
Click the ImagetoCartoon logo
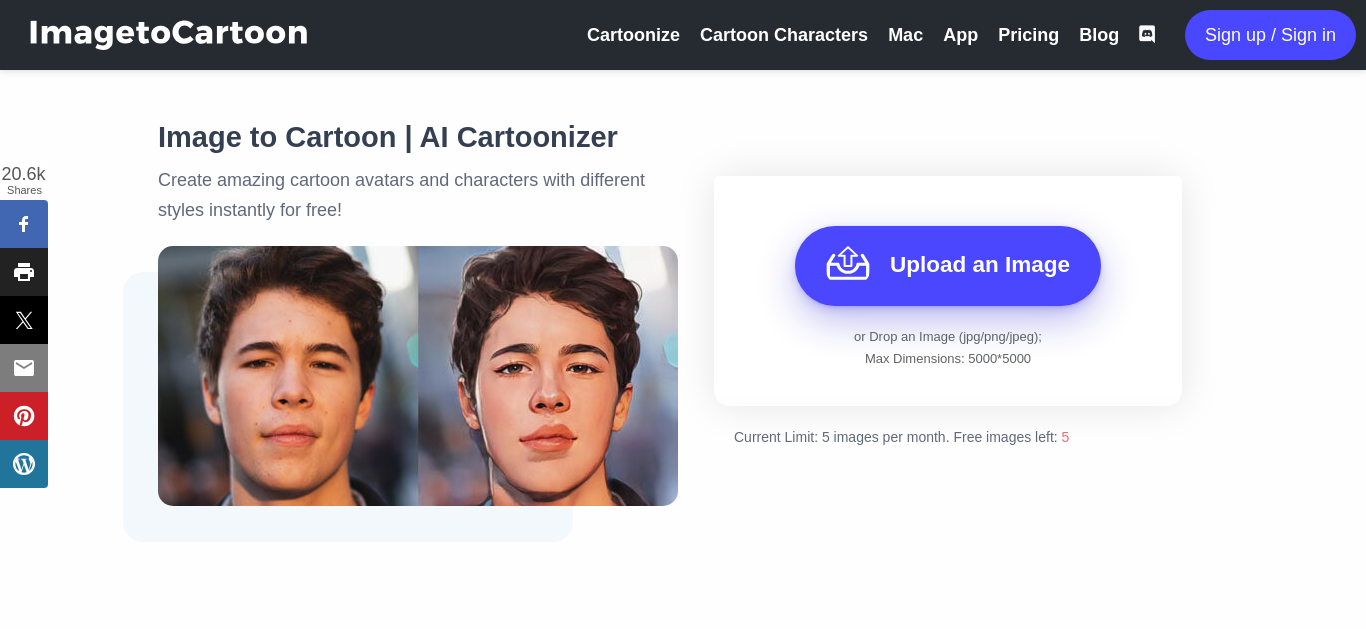click(x=168, y=34)
